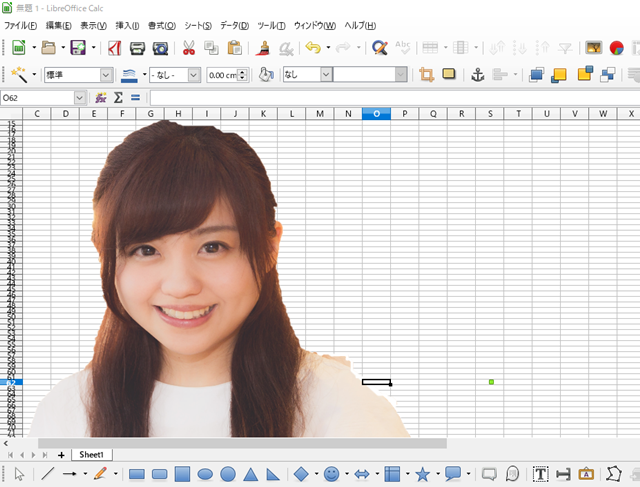This screenshot has height=487, width=640.
Task: Expand the line style dropdown
Action: 194,75
